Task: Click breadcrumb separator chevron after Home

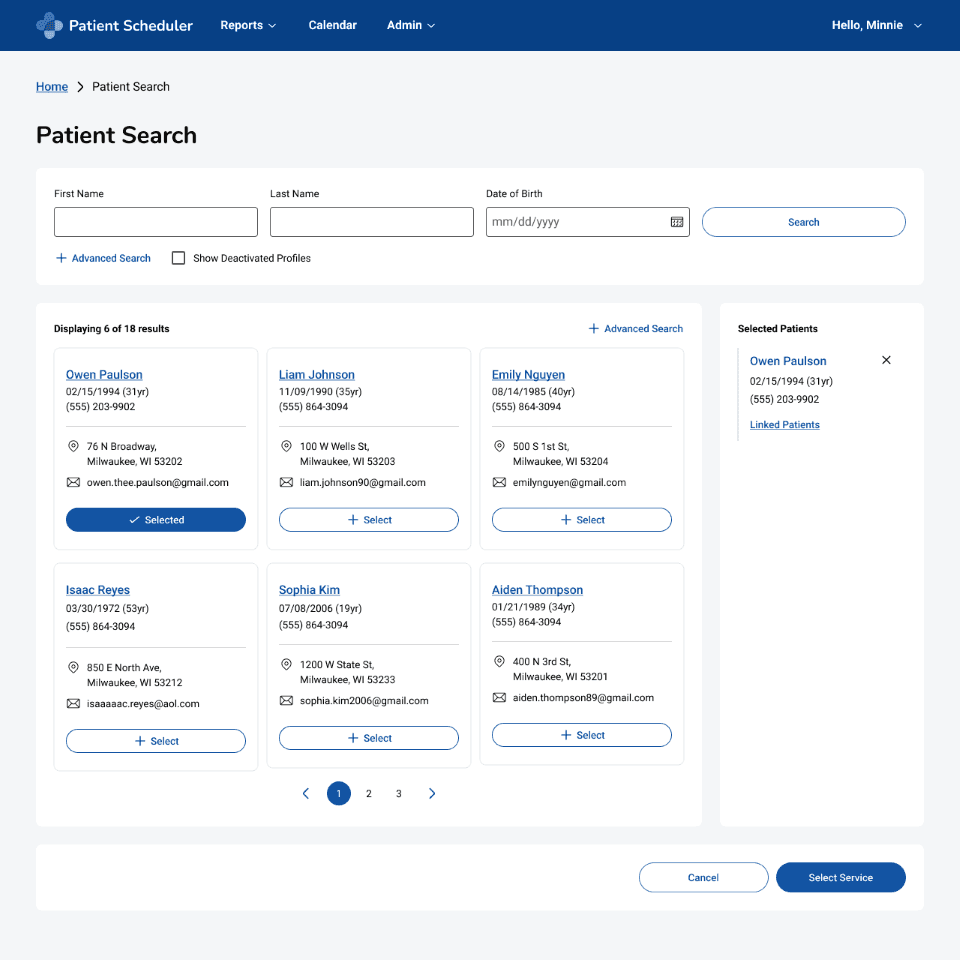Action: coord(80,87)
